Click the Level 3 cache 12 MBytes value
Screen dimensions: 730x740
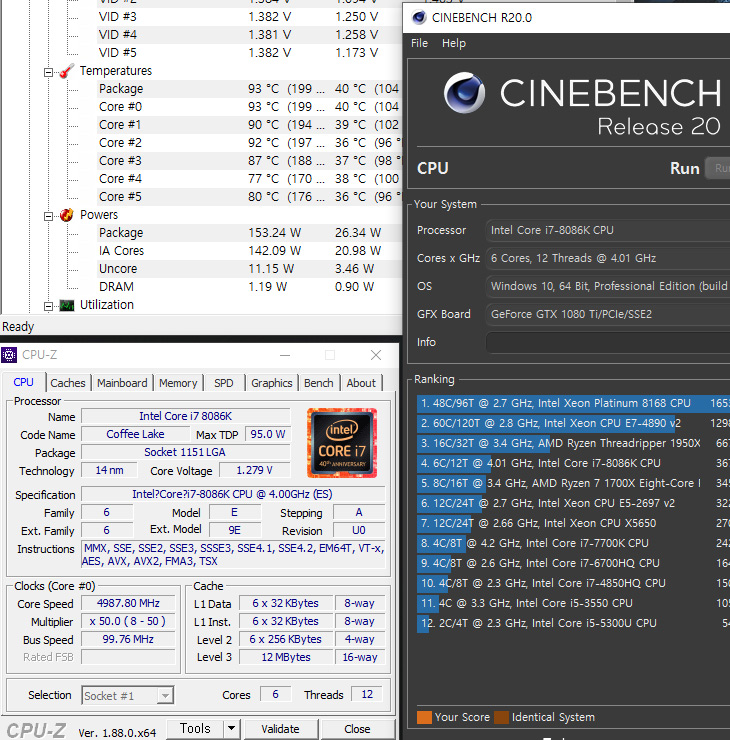click(x=286, y=657)
